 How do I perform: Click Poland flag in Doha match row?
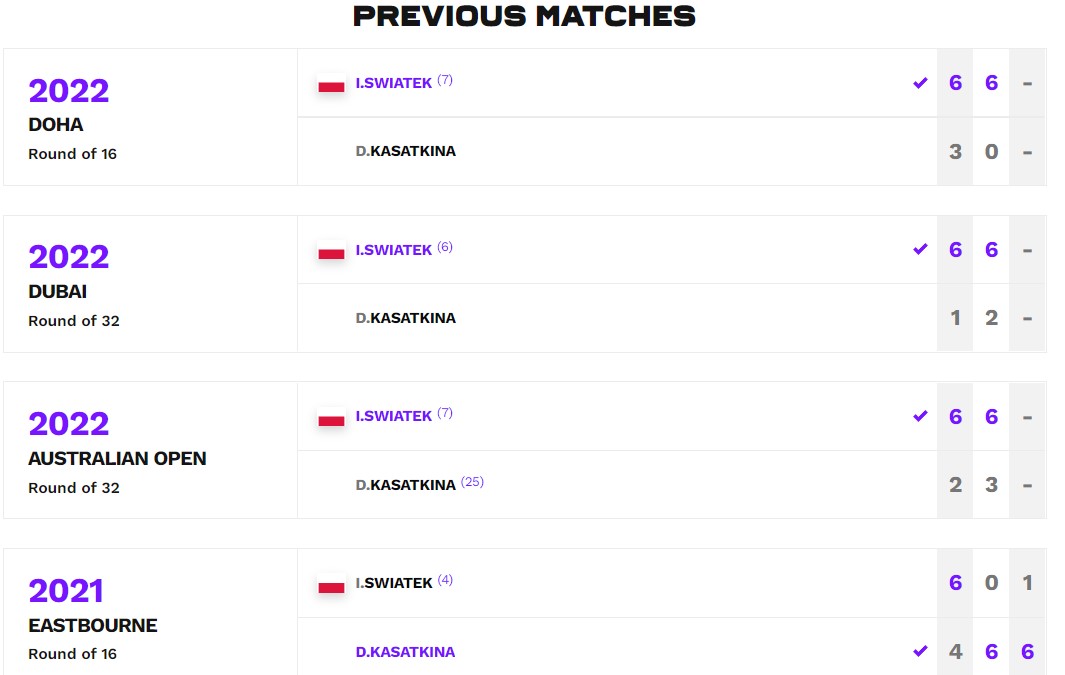[x=331, y=87]
